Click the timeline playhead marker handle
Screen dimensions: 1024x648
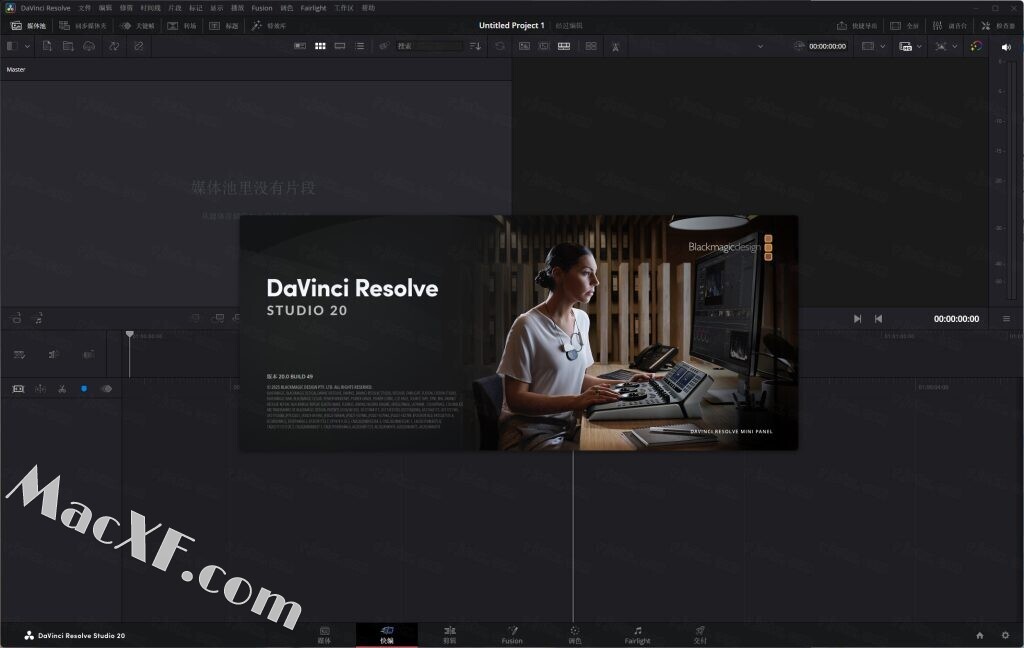coord(129,334)
